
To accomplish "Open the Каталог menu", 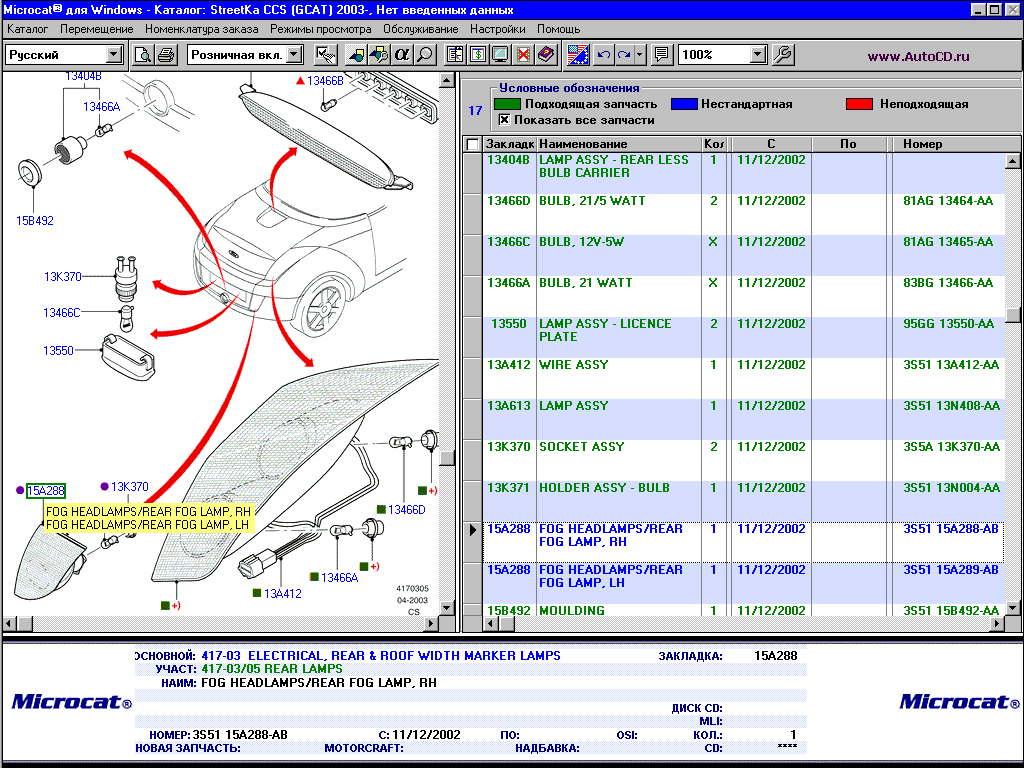I will [27, 29].
